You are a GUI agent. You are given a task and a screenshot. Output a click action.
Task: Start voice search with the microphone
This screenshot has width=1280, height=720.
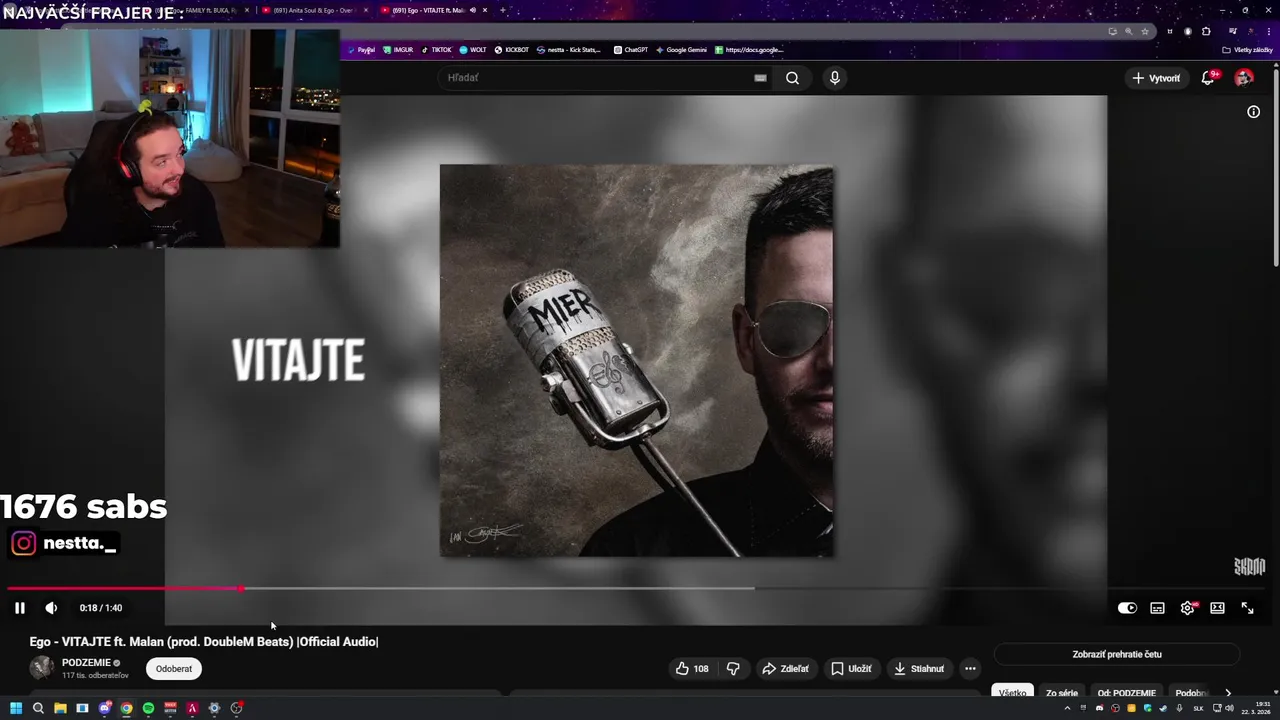[x=834, y=78]
